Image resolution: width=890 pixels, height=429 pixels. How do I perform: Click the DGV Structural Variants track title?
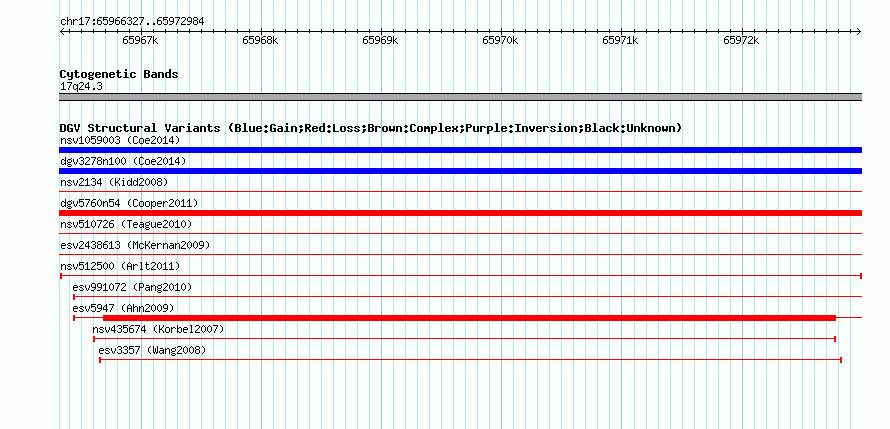coord(371,128)
